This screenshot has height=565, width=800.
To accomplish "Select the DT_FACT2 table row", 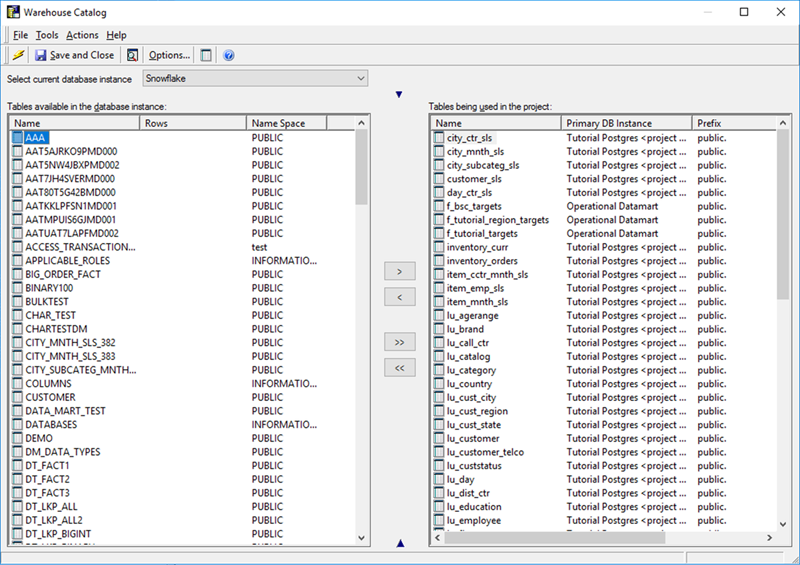I will pos(48,479).
